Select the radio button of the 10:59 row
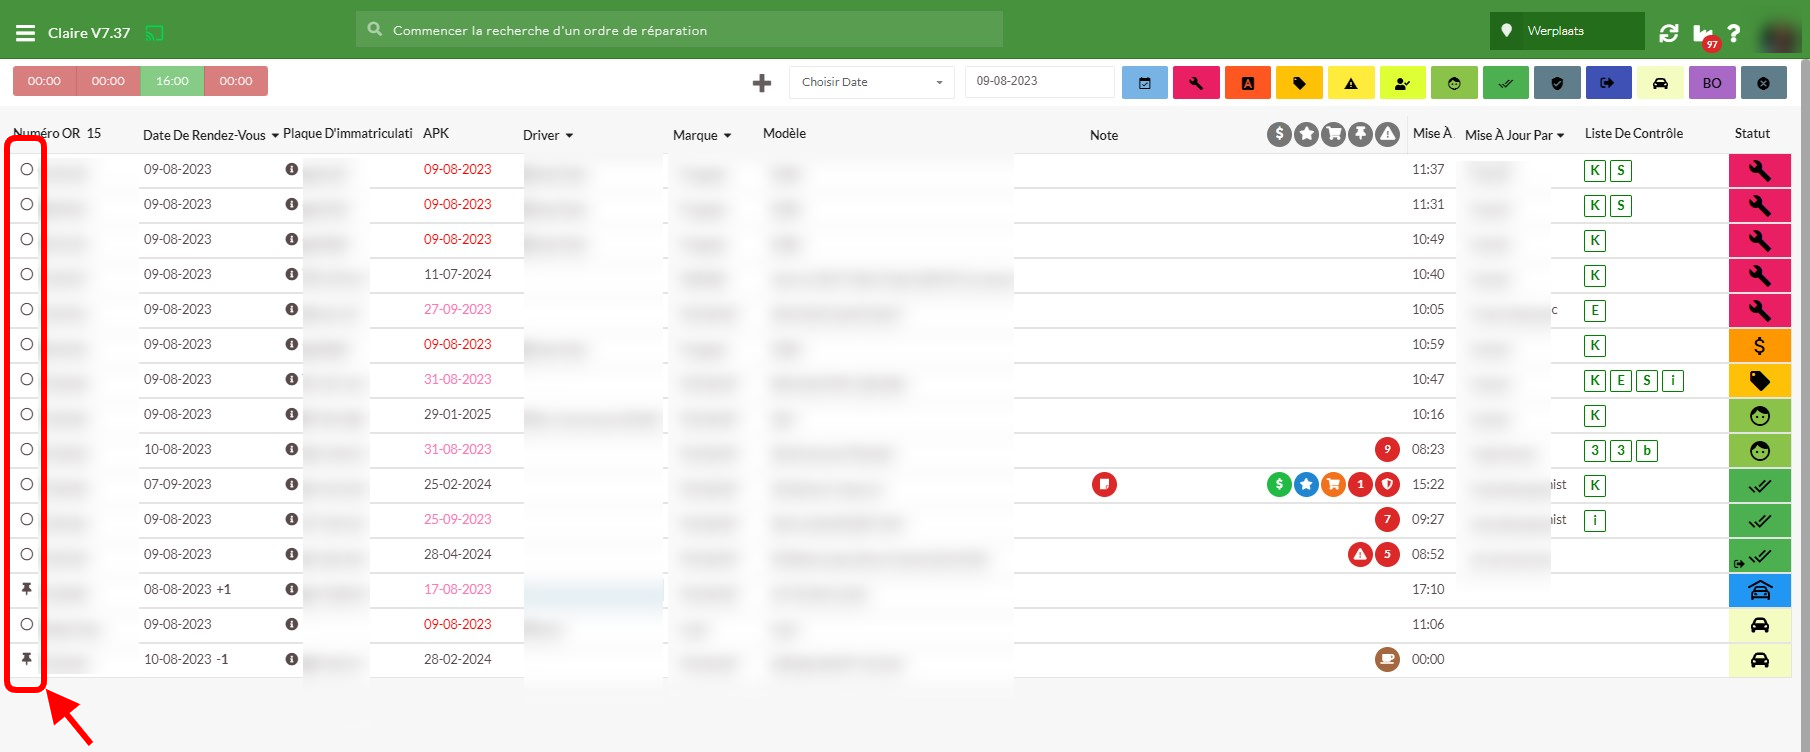 (x=27, y=344)
